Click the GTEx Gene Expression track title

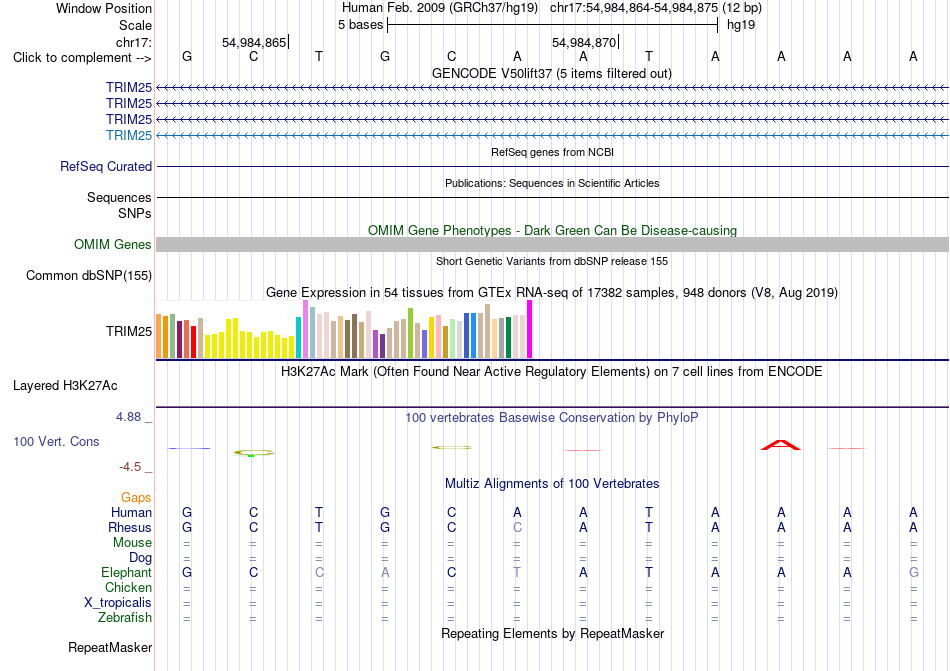[x=552, y=293]
